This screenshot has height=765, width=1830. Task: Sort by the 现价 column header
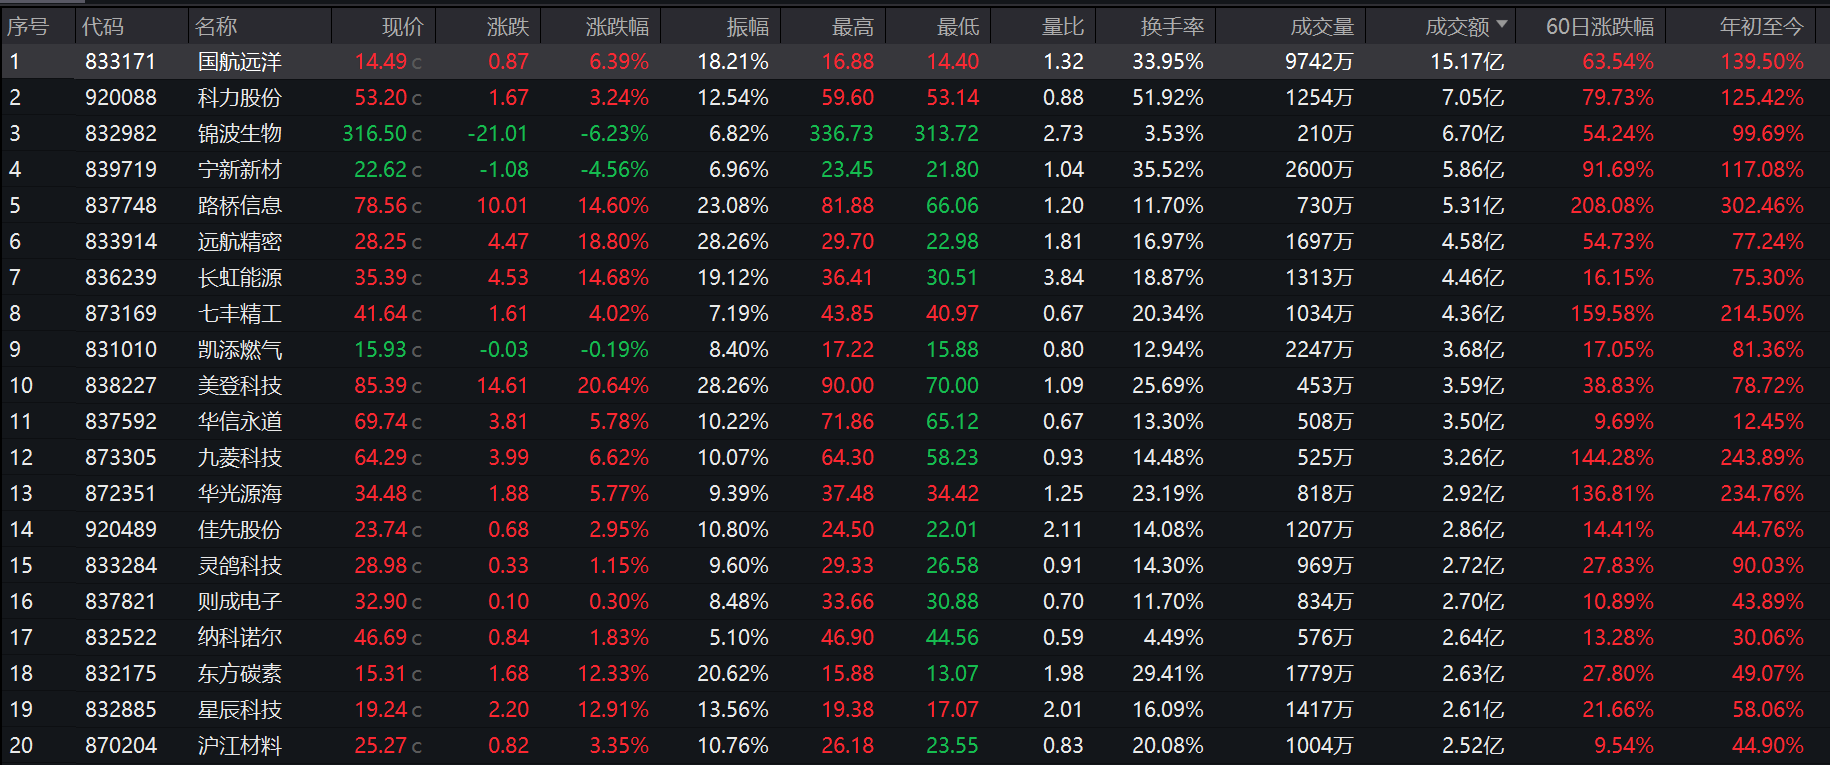click(403, 27)
